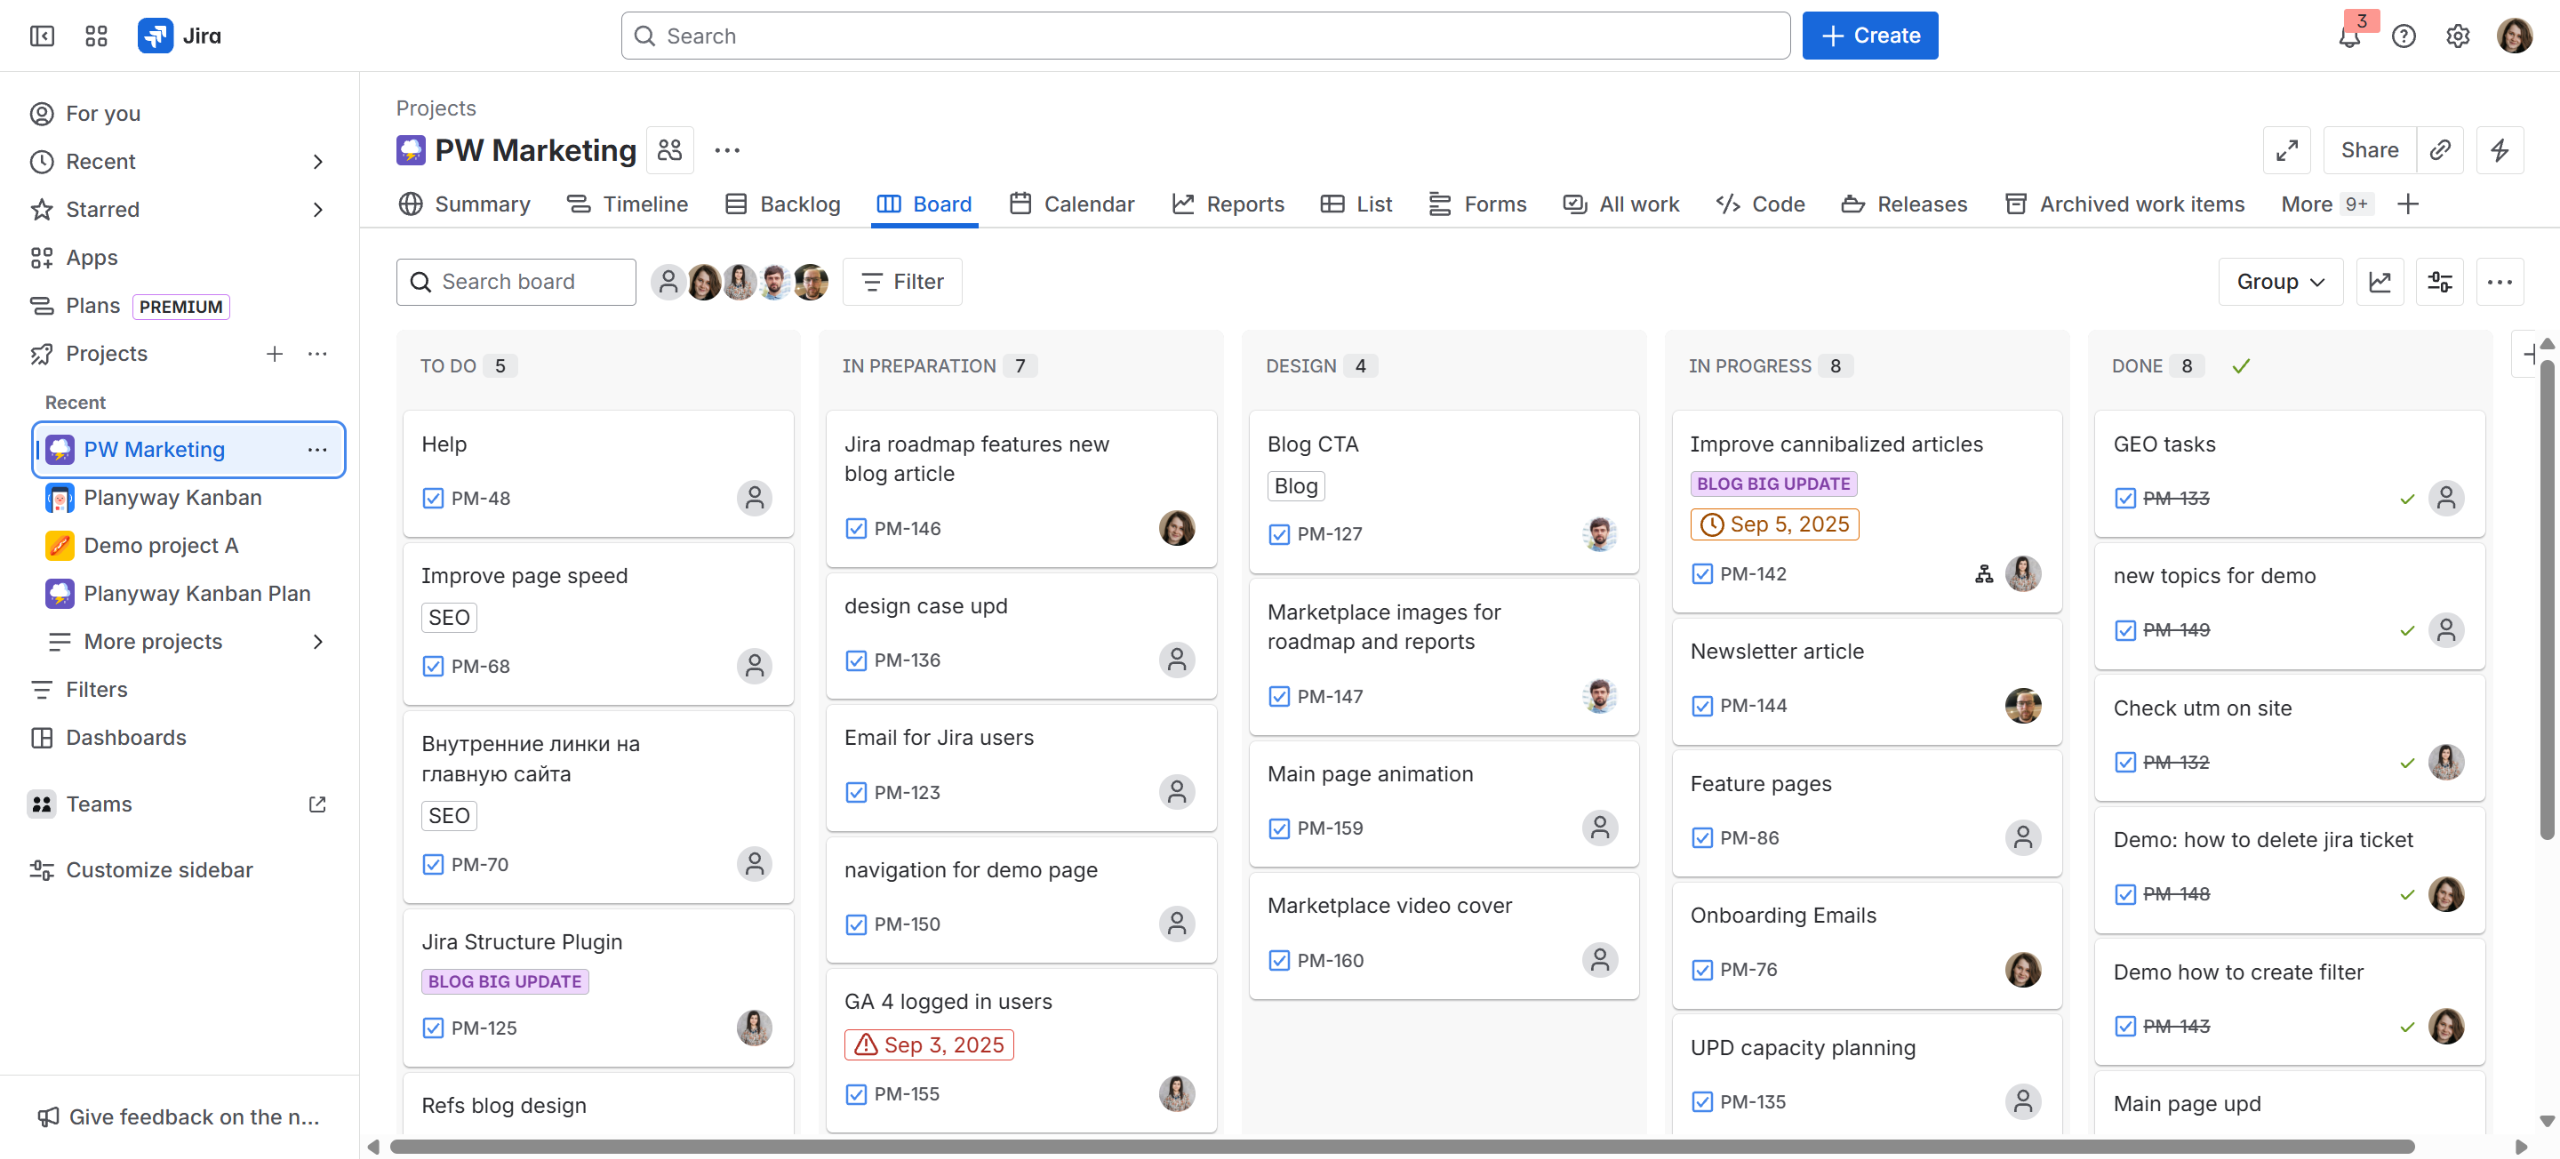The image size is (2560, 1159).
Task: Click the blue Create button
Action: pos(1869,36)
